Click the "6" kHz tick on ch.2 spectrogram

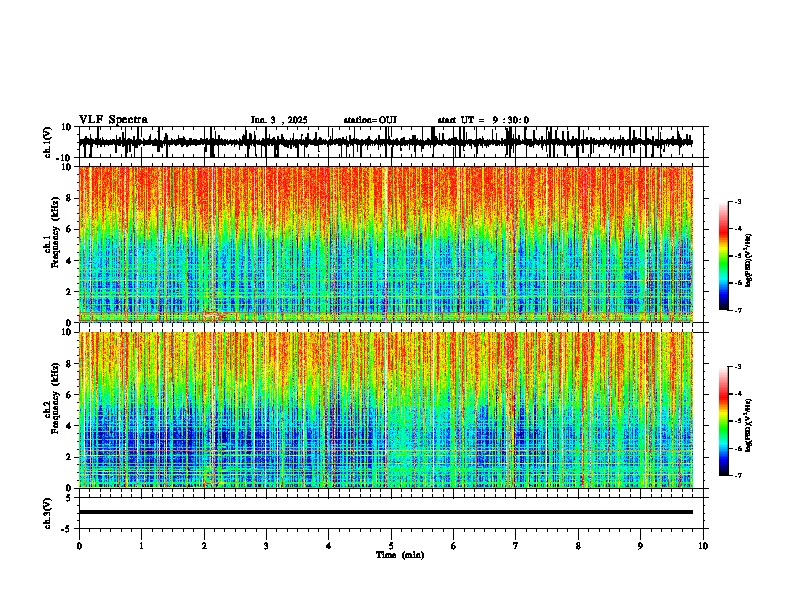[x=71, y=394]
